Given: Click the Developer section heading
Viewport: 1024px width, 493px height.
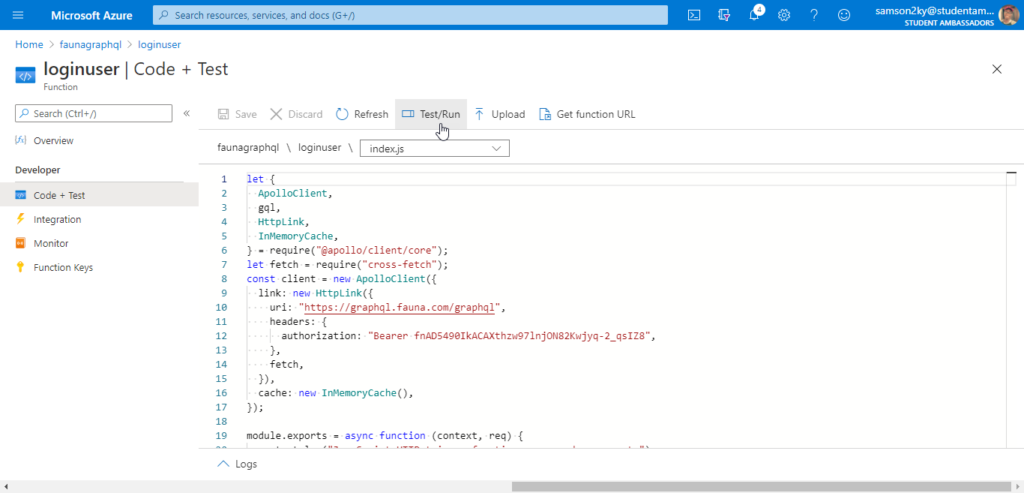Looking at the screenshot, I should [x=38, y=170].
